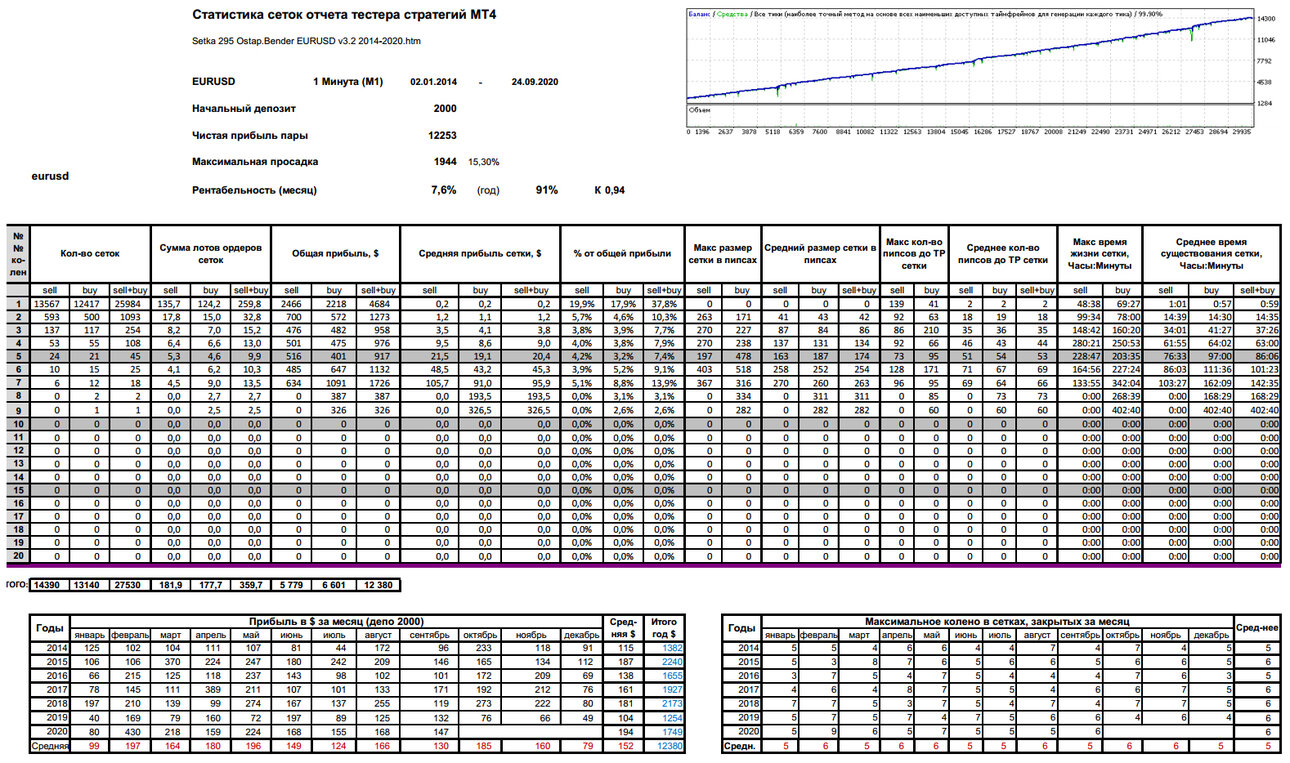Click the "% от общей прибыли" column header
Viewport: 1290px width, 763px height.
[x=620, y=254]
